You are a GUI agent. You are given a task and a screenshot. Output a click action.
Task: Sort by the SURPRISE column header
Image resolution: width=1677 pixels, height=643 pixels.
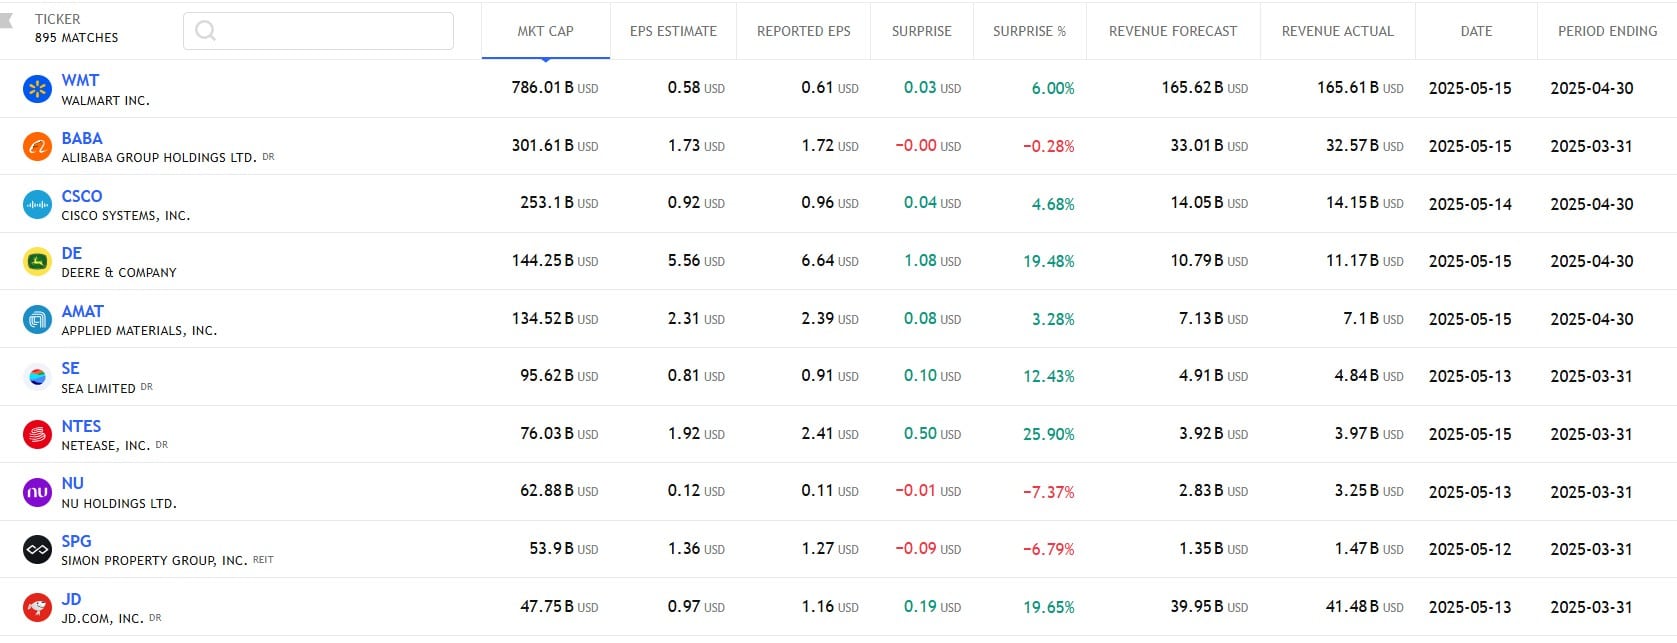[x=921, y=31]
